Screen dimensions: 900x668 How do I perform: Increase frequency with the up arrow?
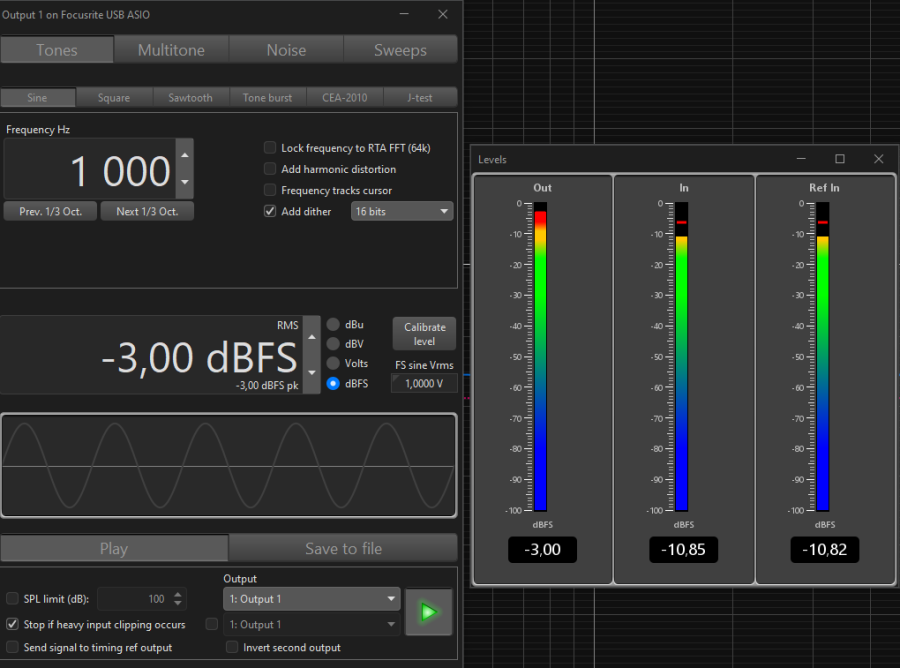[185, 155]
